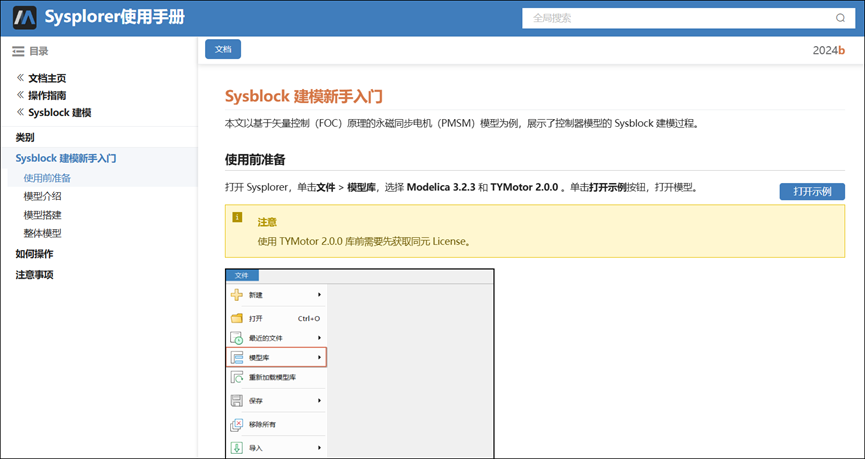This screenshot has width=865, height=459.
Task: Open the 文件 menu tab in the screenshot
Action: [242, 276]
